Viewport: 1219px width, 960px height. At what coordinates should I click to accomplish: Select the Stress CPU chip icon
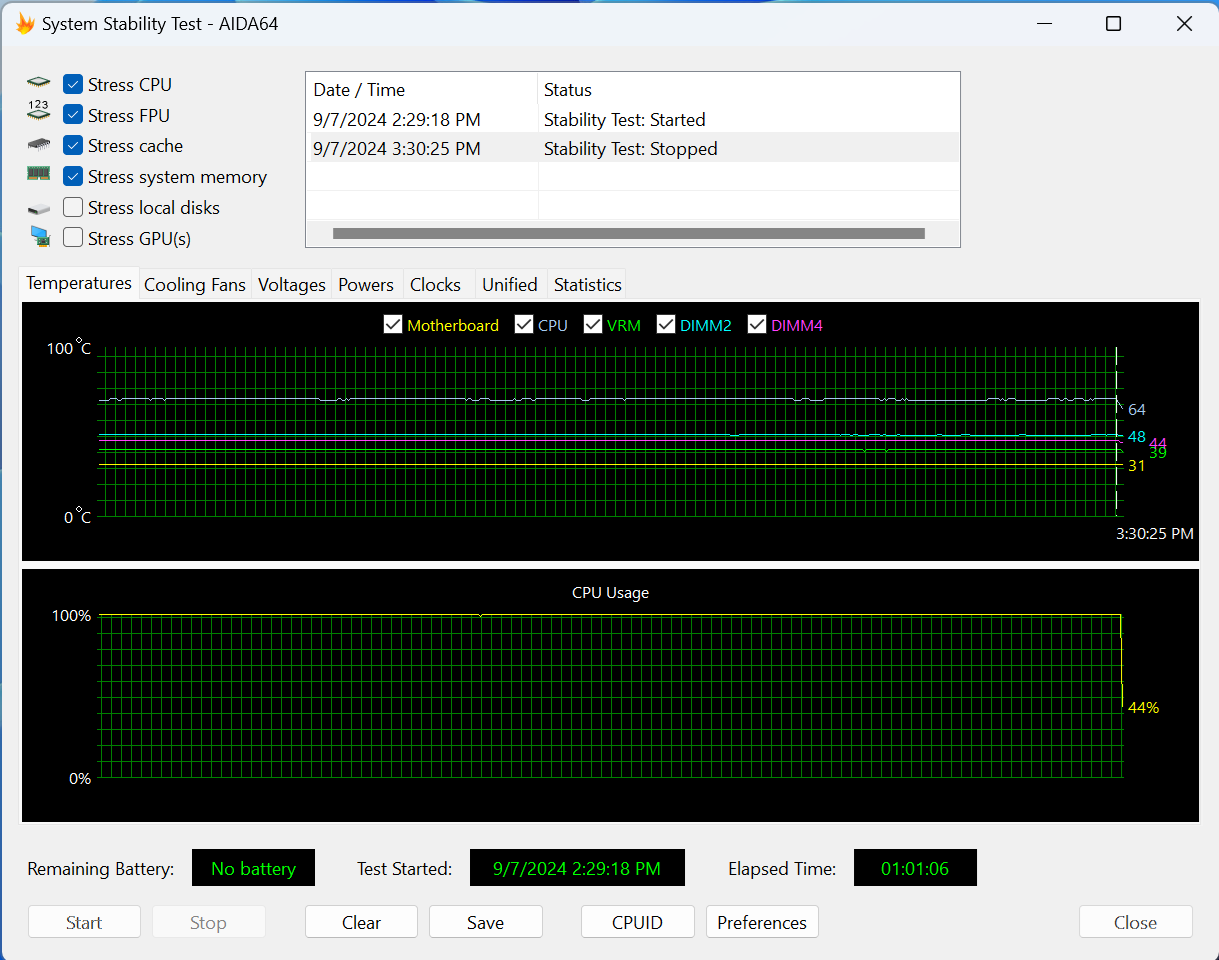[x=38, y=84]
